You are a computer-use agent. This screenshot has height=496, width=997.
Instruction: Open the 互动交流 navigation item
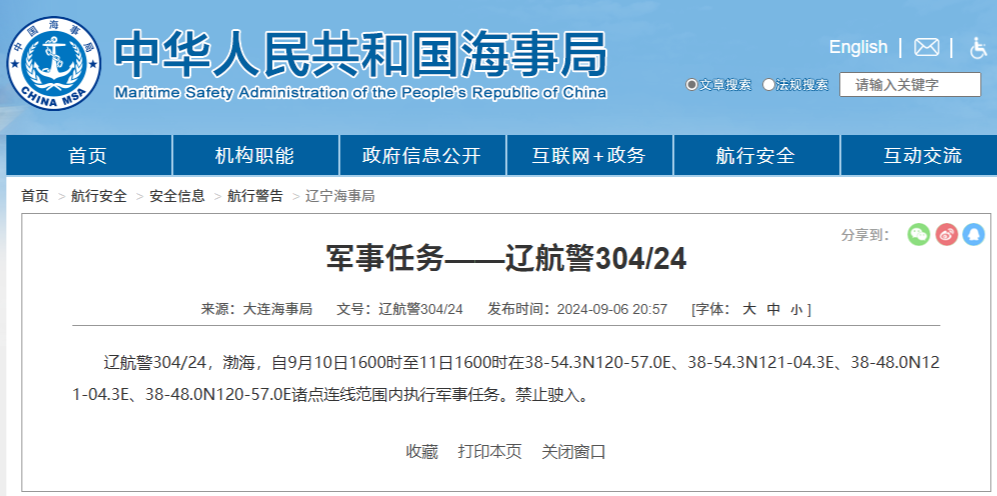tap(921, 156)
